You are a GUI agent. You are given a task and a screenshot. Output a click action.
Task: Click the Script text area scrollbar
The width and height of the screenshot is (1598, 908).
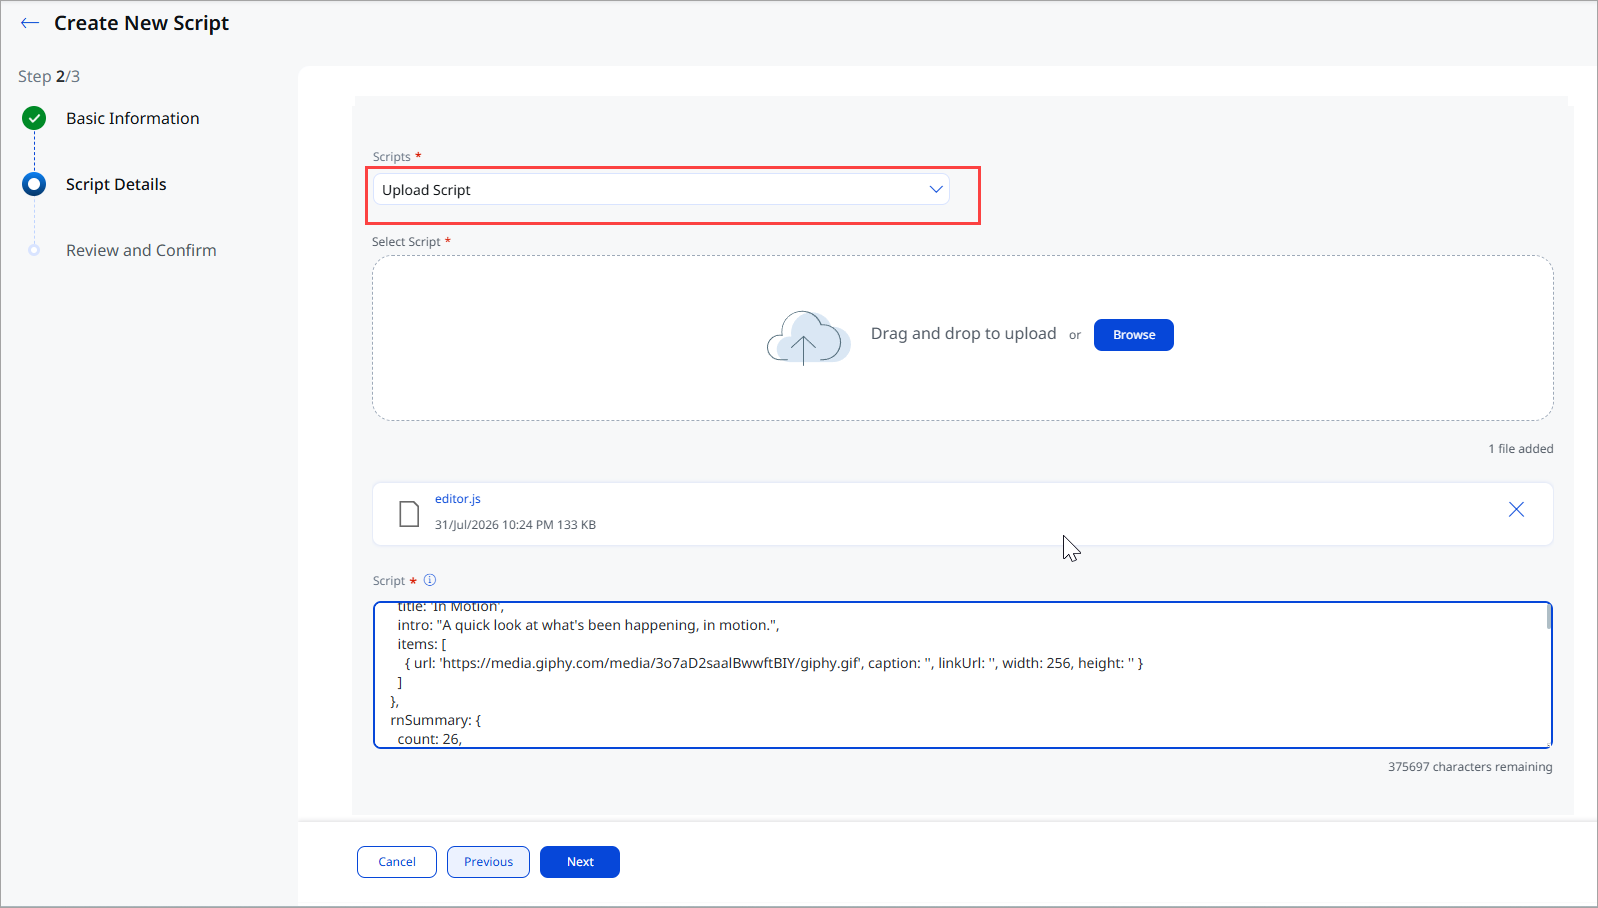click(x=1549, y=616)
